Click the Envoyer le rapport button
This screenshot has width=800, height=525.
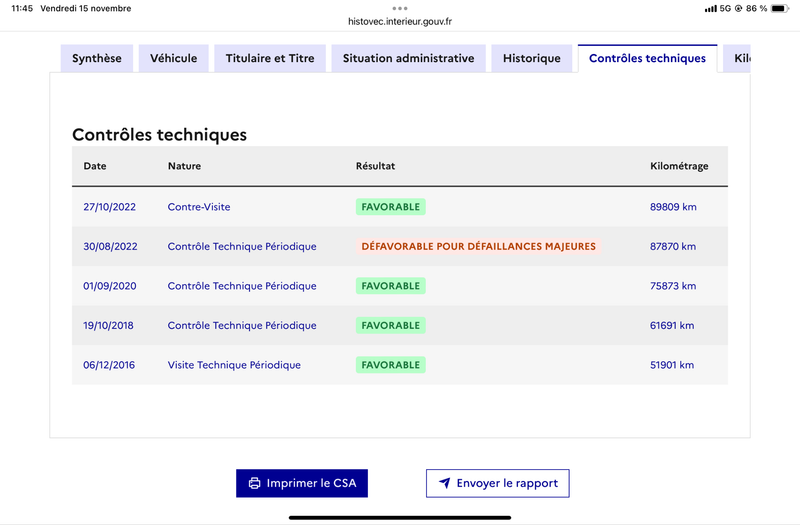pos(497,483)
